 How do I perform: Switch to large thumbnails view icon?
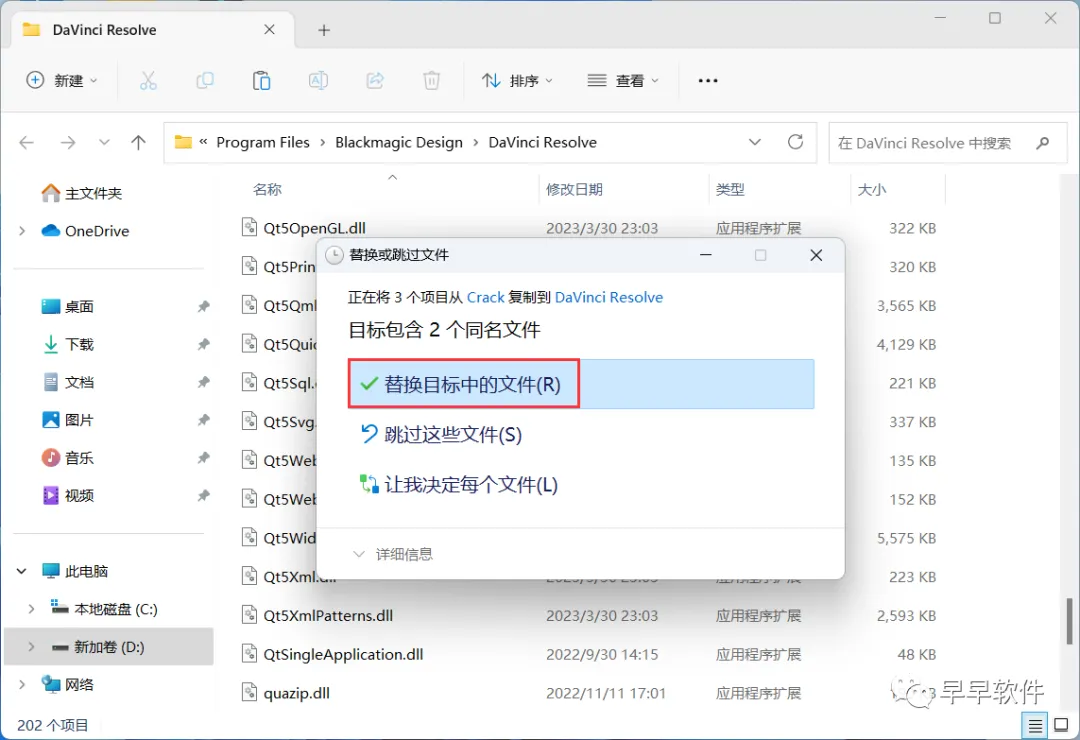(1061, 725)
